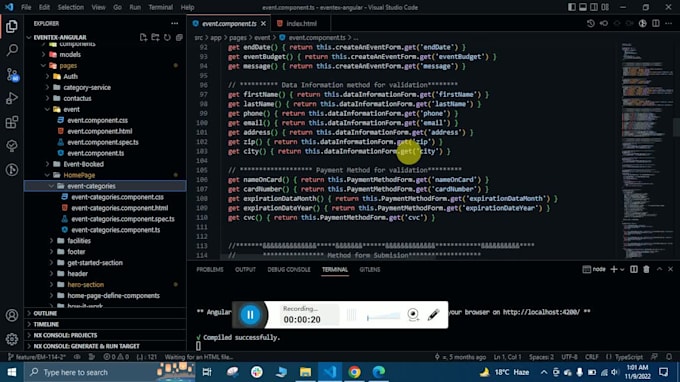
Task: Open event-categories.component.ts file
Action: point(116,229)
